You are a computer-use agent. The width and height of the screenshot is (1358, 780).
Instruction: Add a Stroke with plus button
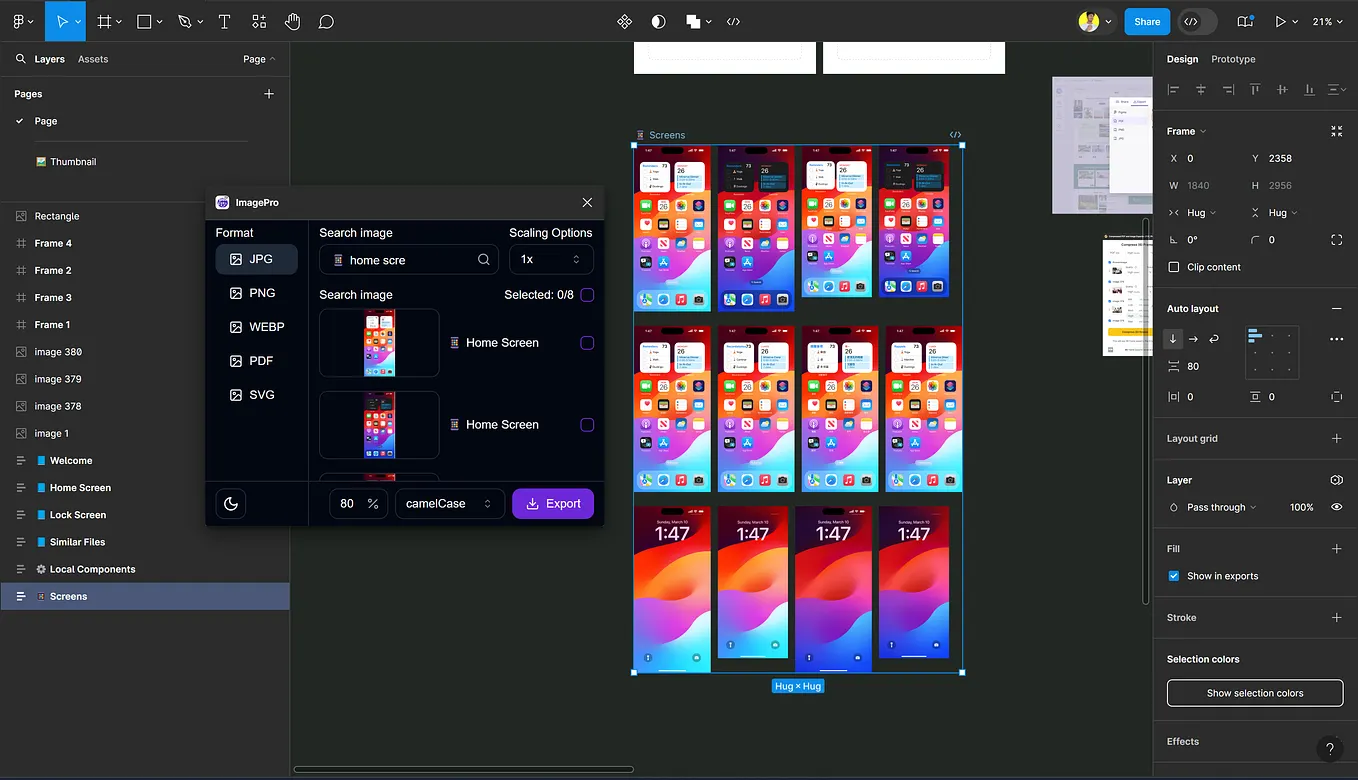click(x=1336, y=617)
